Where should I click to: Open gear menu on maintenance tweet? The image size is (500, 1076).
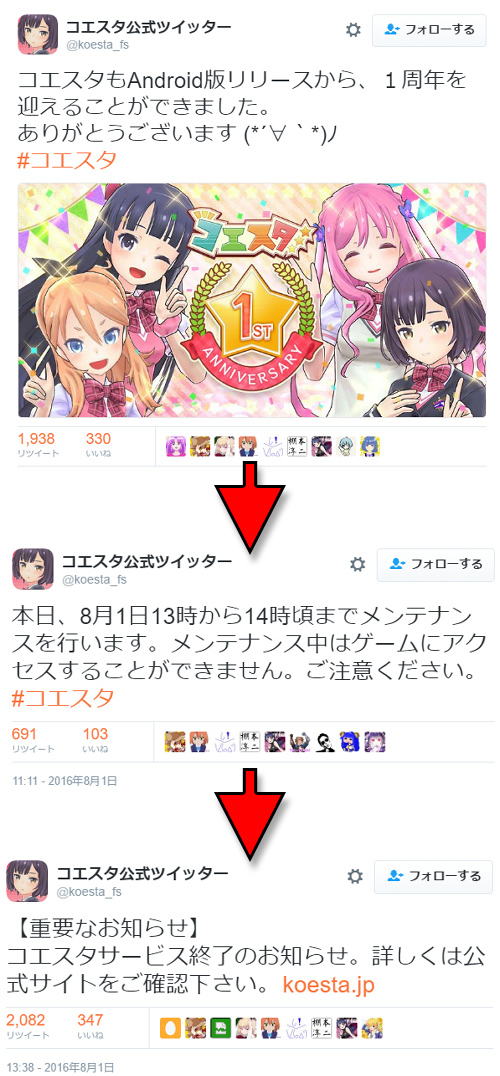[x=357, y=564]
